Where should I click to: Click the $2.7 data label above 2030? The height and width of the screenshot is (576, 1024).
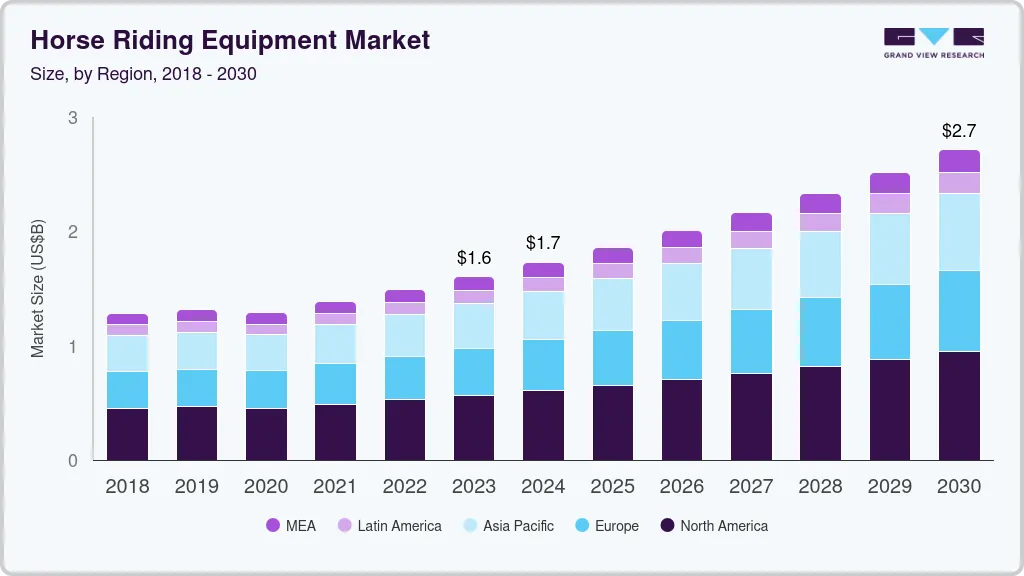click(x=958, y=130)
